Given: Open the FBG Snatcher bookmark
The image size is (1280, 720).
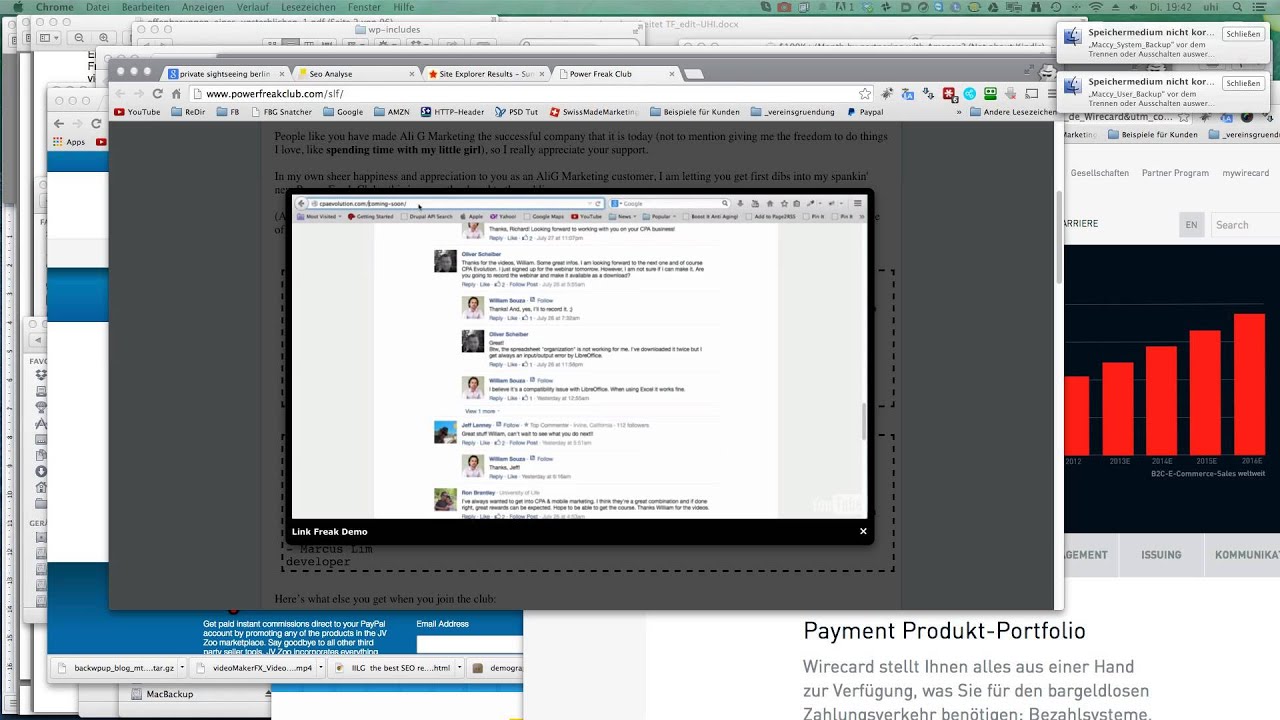Looking at the screenshot, I should coord(280,112).
